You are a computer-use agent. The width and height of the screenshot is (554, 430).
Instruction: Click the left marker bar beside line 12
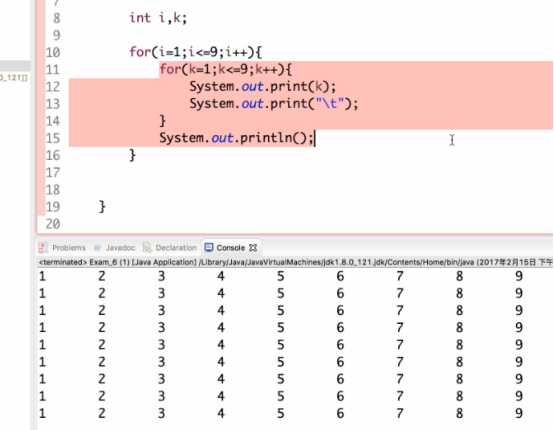[x=41, y=87]
